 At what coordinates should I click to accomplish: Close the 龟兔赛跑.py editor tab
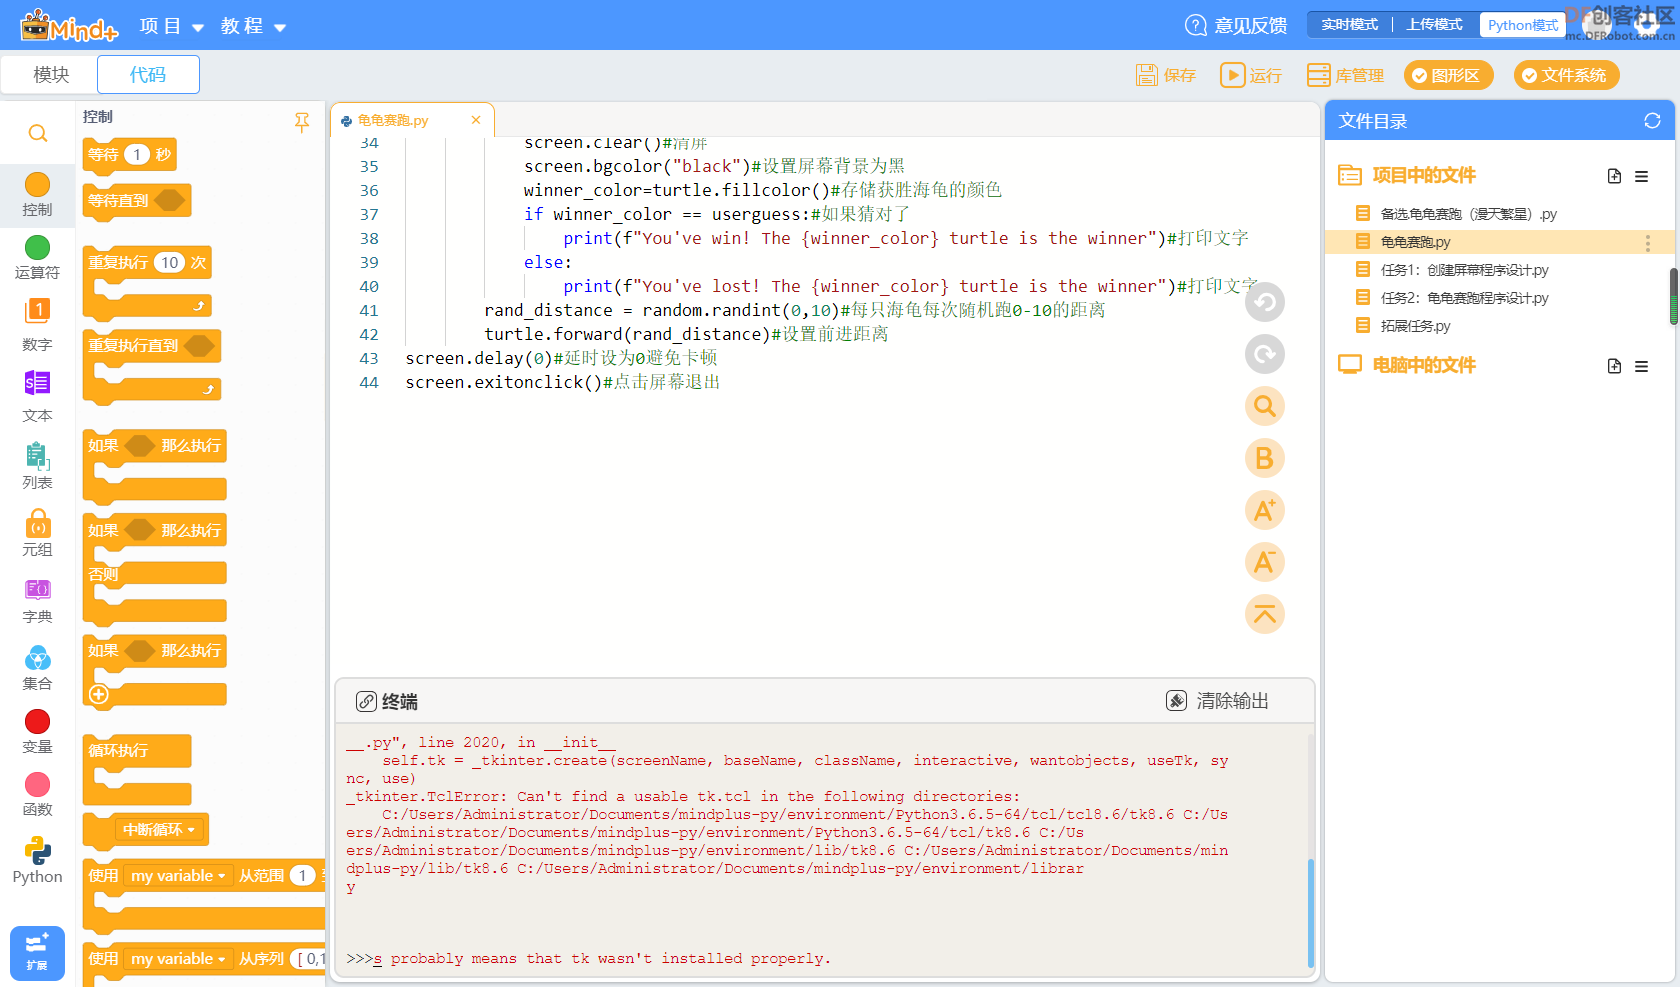point(476,120)
